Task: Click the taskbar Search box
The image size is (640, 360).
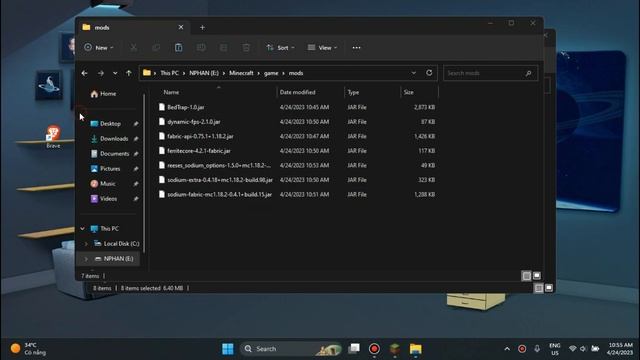Action: tap(291, 349)
